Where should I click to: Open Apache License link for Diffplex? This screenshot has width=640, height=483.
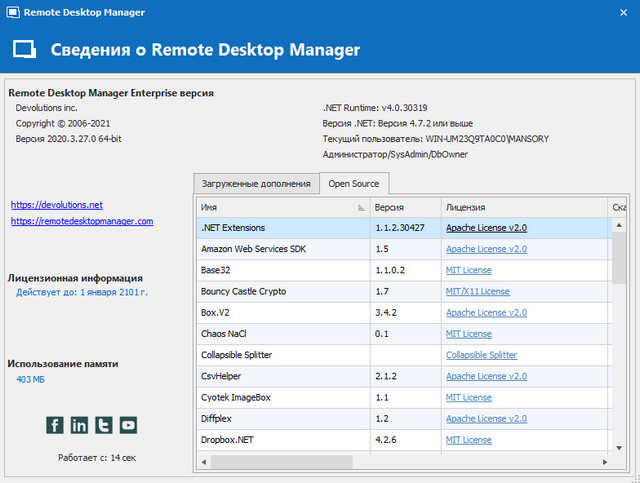[486, 419]
